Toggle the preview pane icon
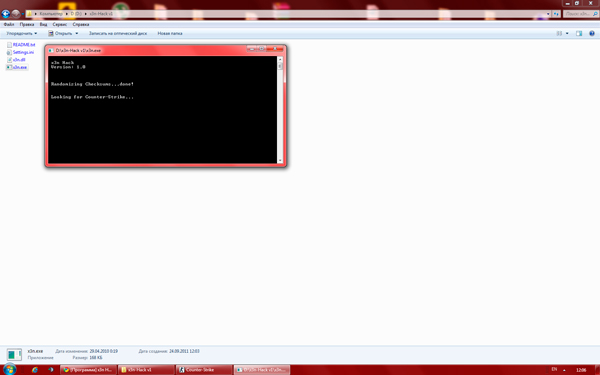The width and height of the screenshot is (600, 375). 579,34
